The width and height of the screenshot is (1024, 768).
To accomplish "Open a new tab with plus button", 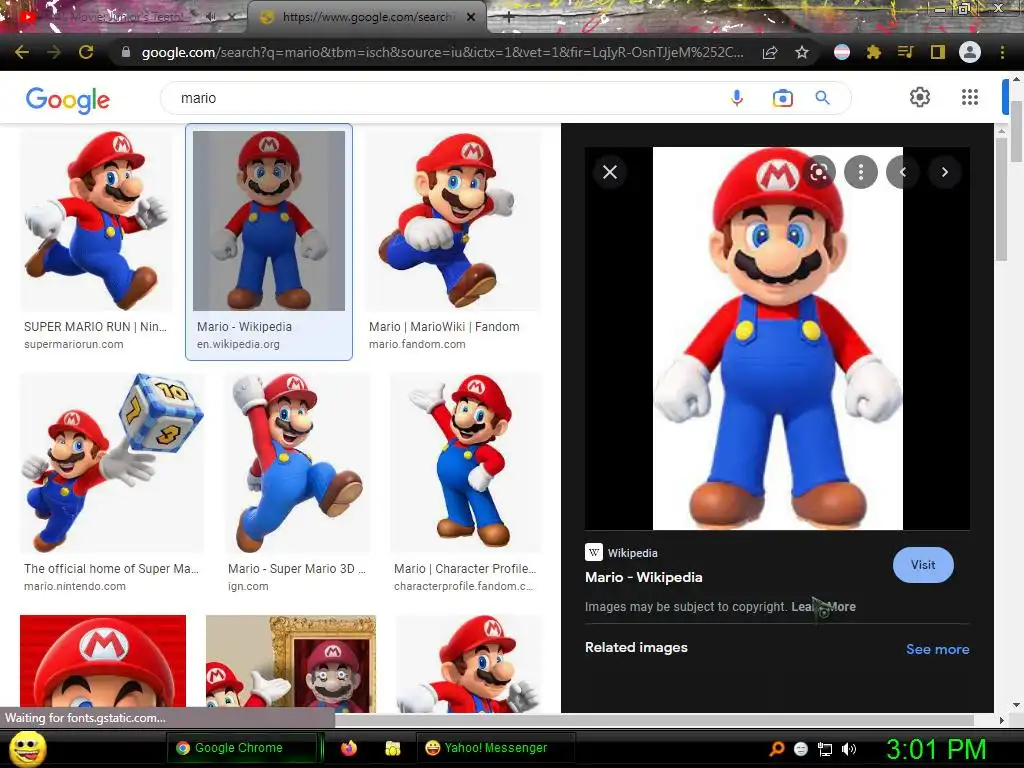I will coord(509,18).
